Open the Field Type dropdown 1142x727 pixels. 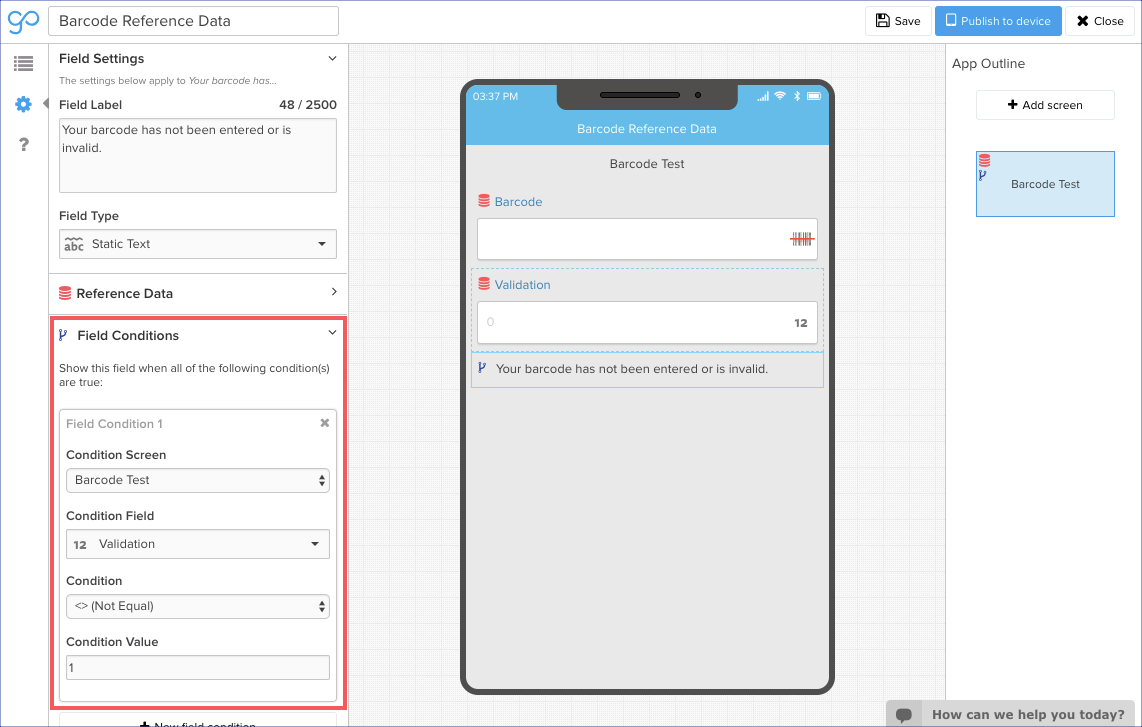coord(198,244)
